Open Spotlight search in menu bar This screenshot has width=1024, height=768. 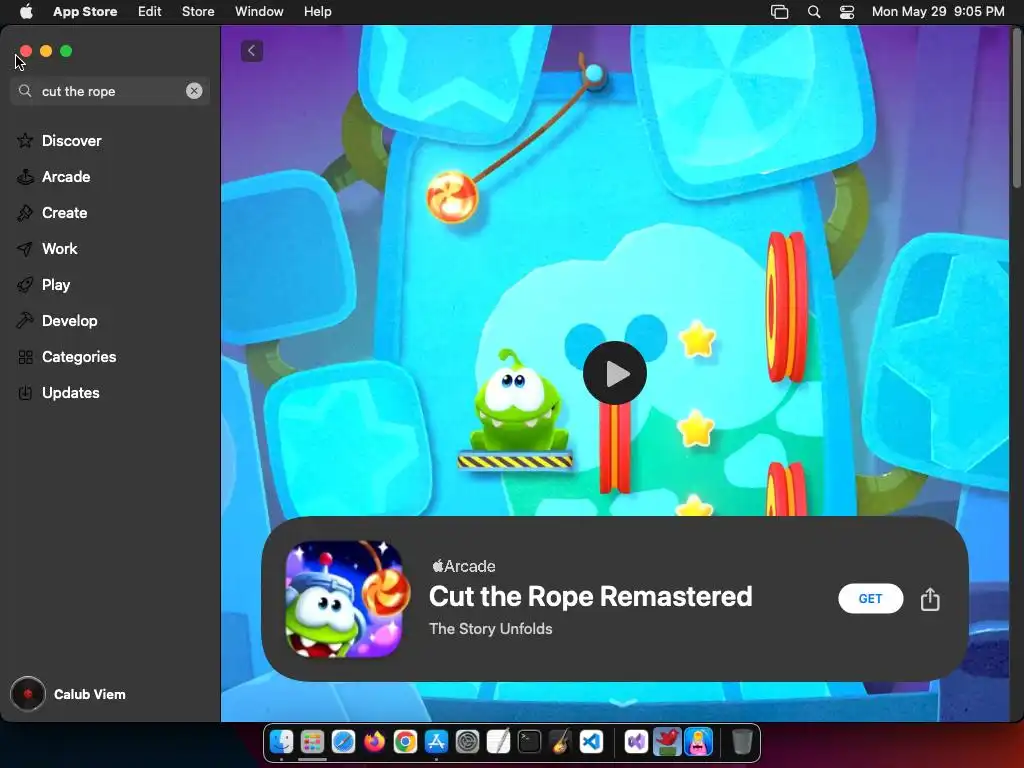point(814,12)
